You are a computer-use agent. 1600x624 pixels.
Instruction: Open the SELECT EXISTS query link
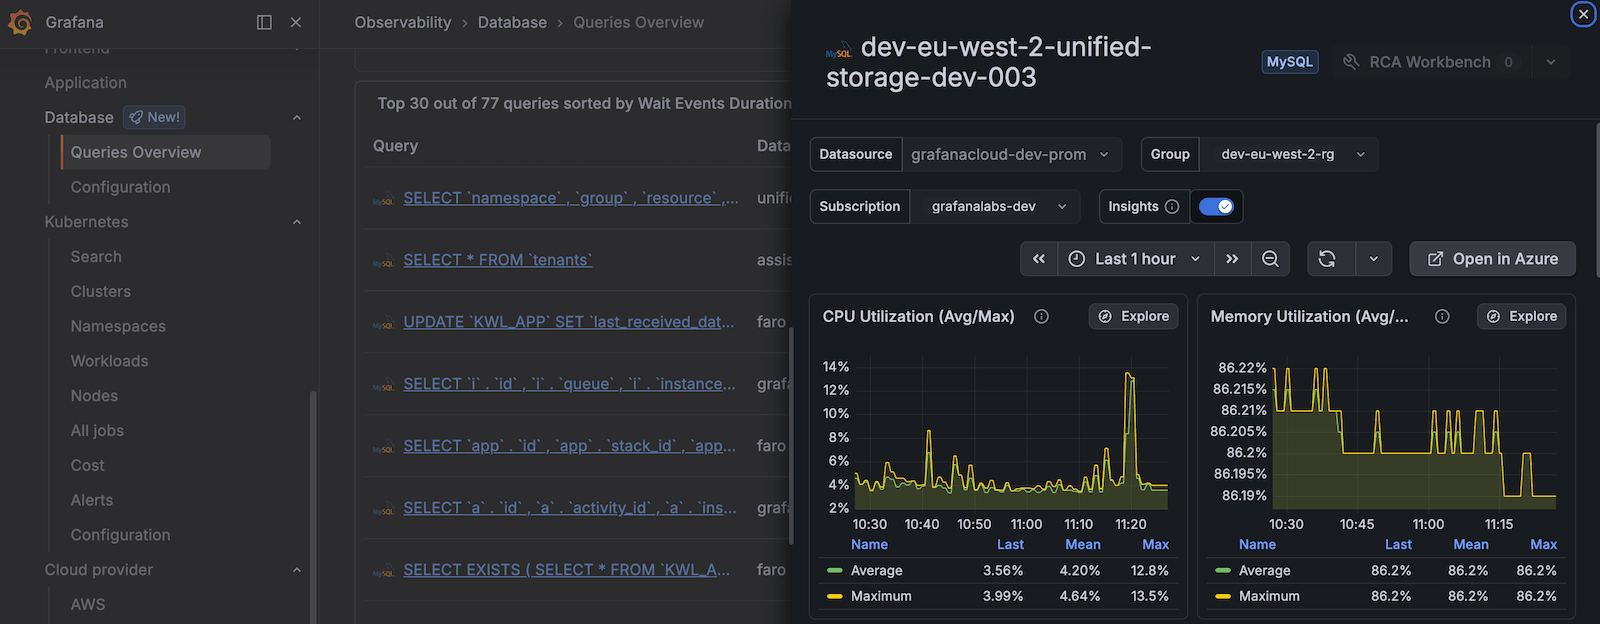(x=567, y=570)
